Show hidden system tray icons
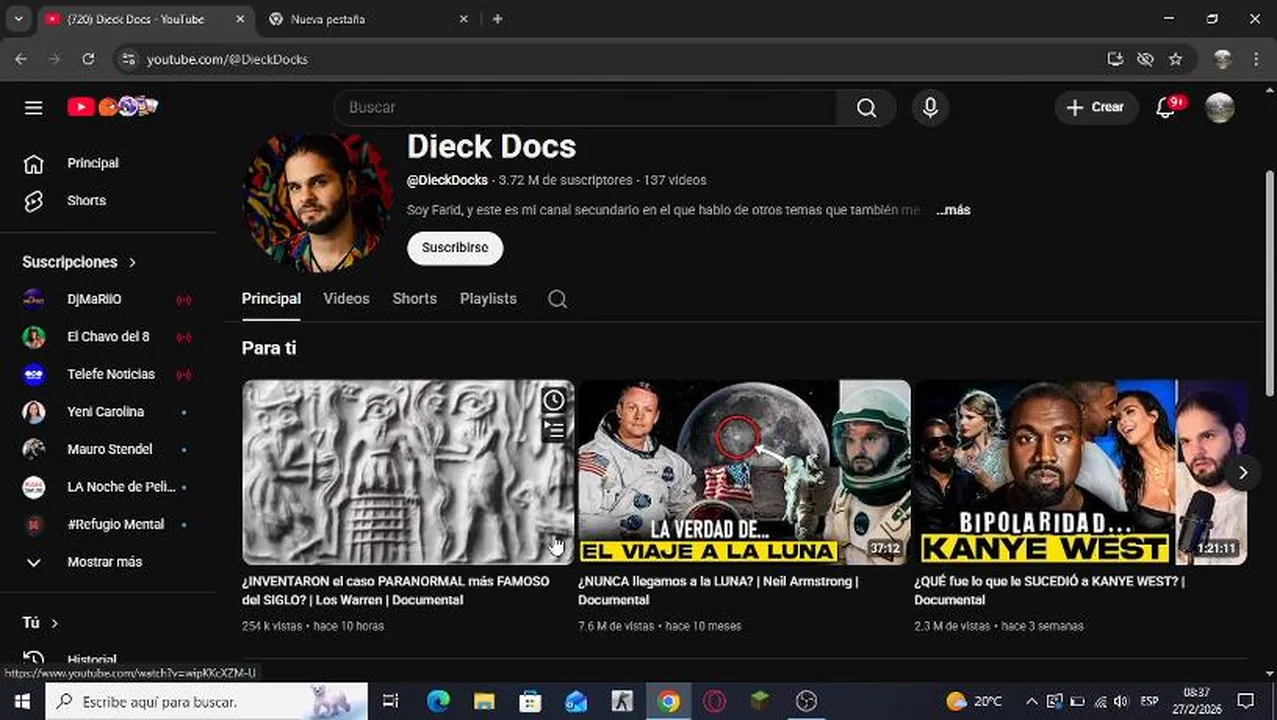The width and height of the screenshot is (1277, 720). [1032, 702]
